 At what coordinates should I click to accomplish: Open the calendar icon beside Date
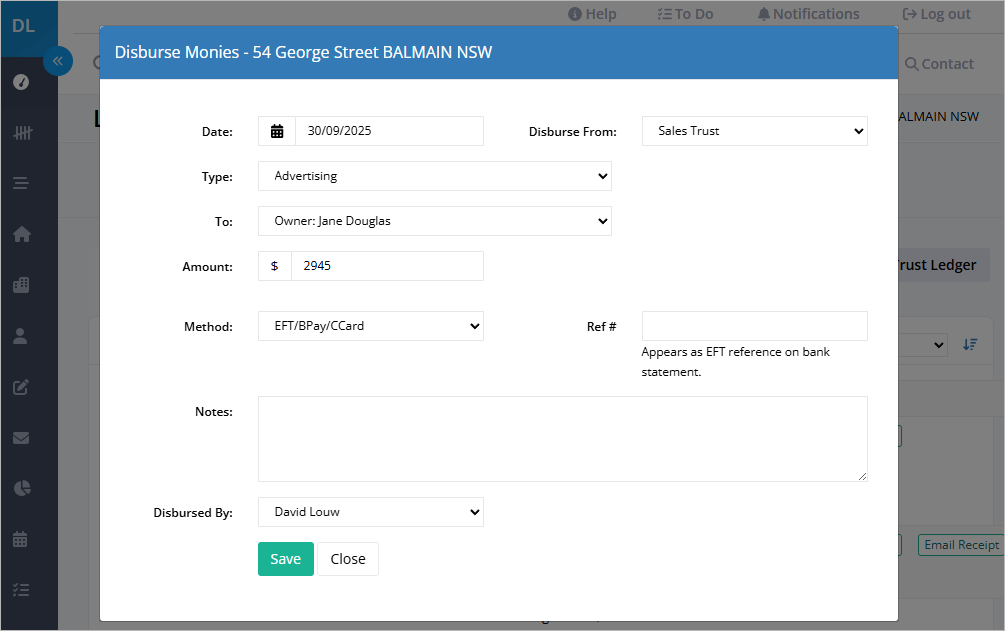click(277, 131)
